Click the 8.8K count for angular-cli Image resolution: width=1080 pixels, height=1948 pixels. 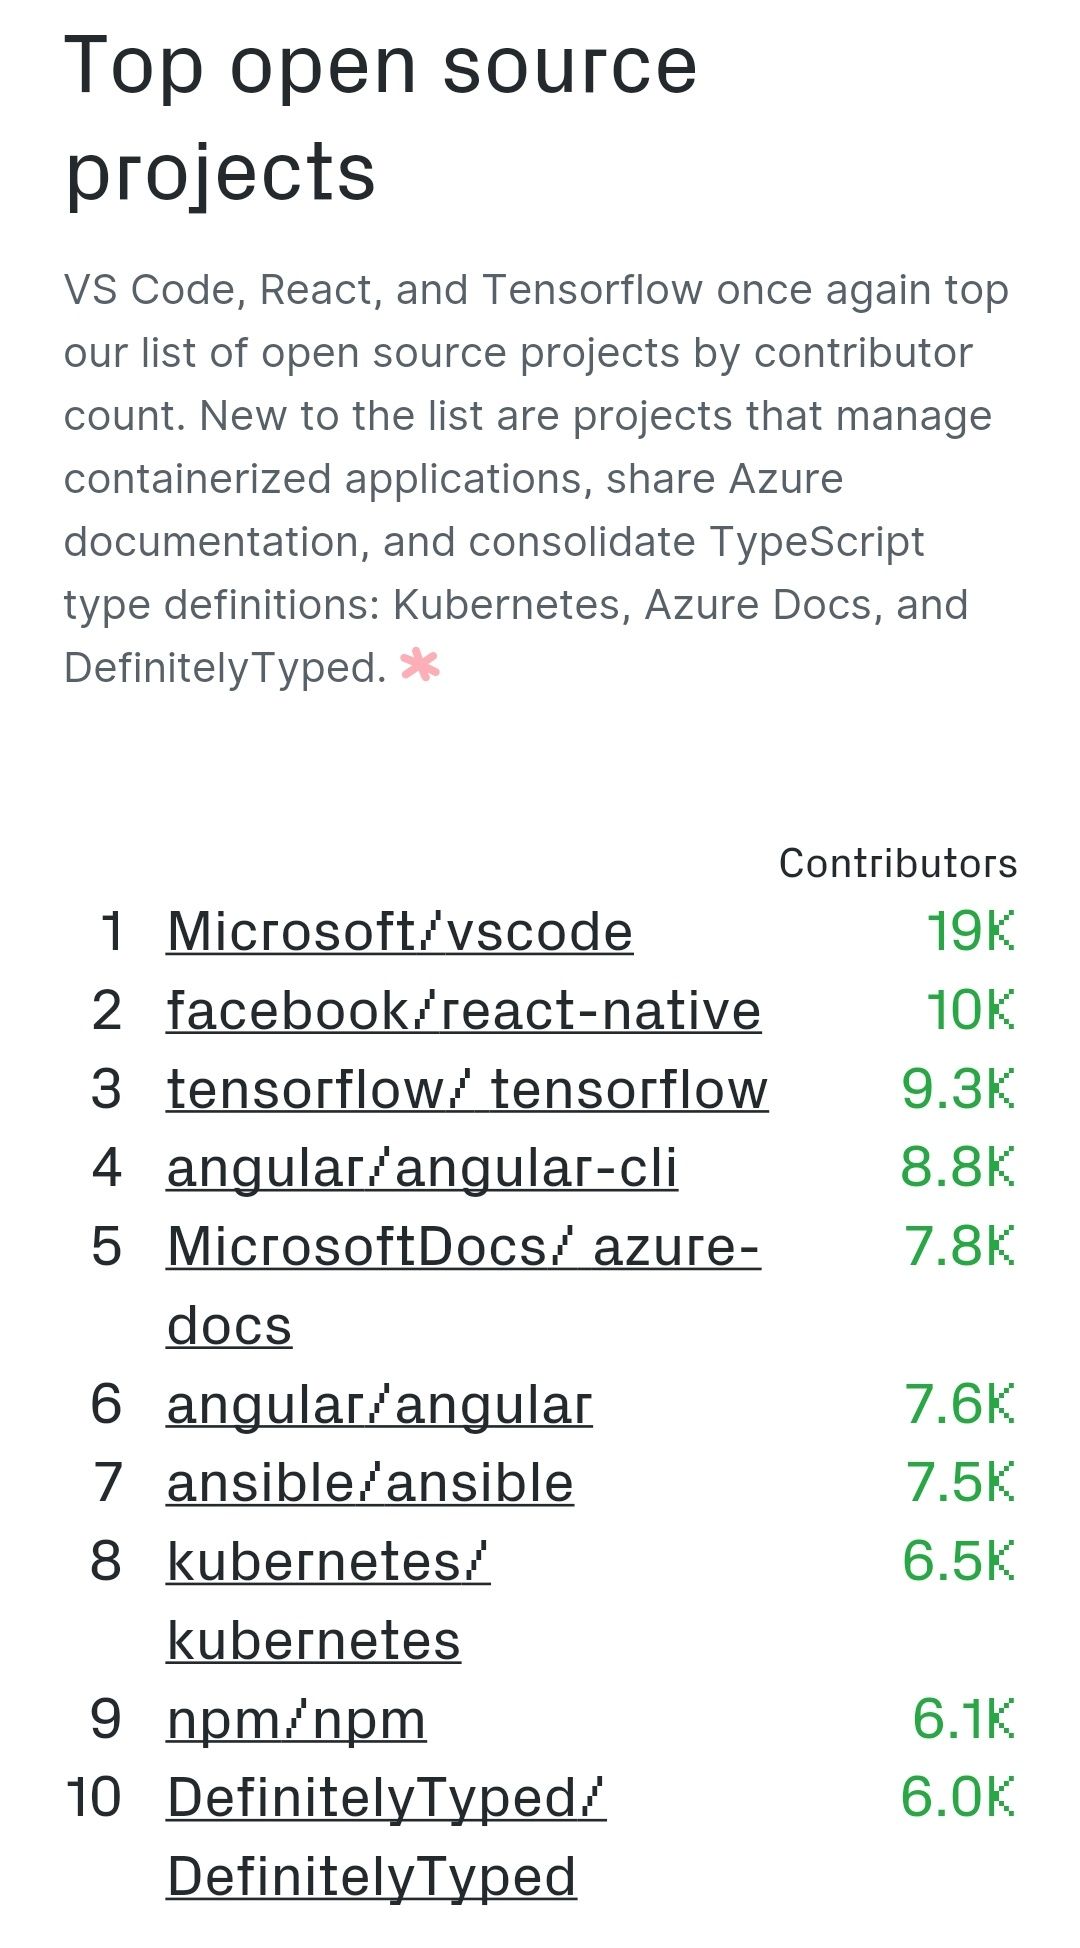[x=957, y=1168]
